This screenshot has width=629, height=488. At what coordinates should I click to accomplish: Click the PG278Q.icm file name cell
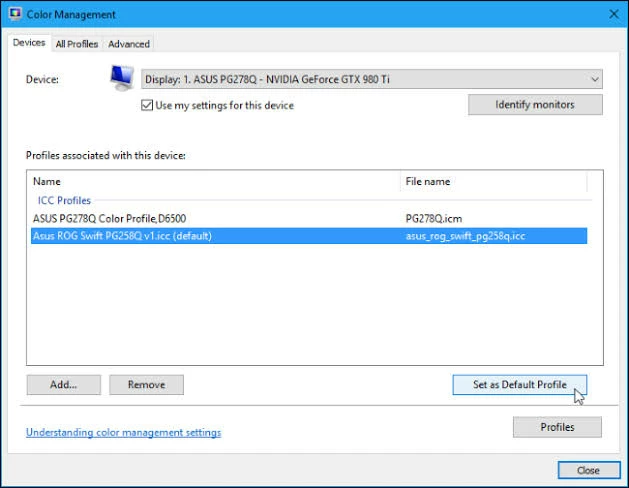(x=434, y=219)
